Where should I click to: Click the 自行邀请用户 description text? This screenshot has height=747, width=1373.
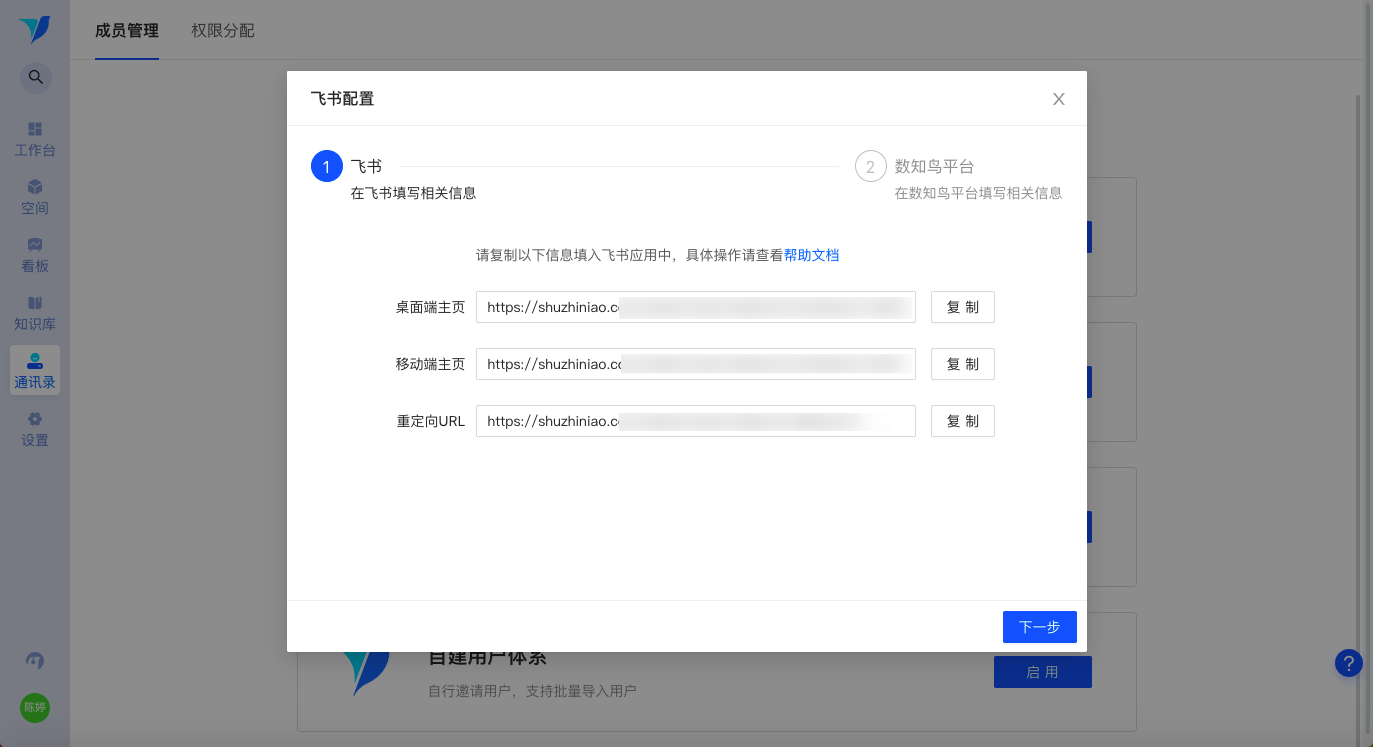pyautogui.click(x=532, y=691)
